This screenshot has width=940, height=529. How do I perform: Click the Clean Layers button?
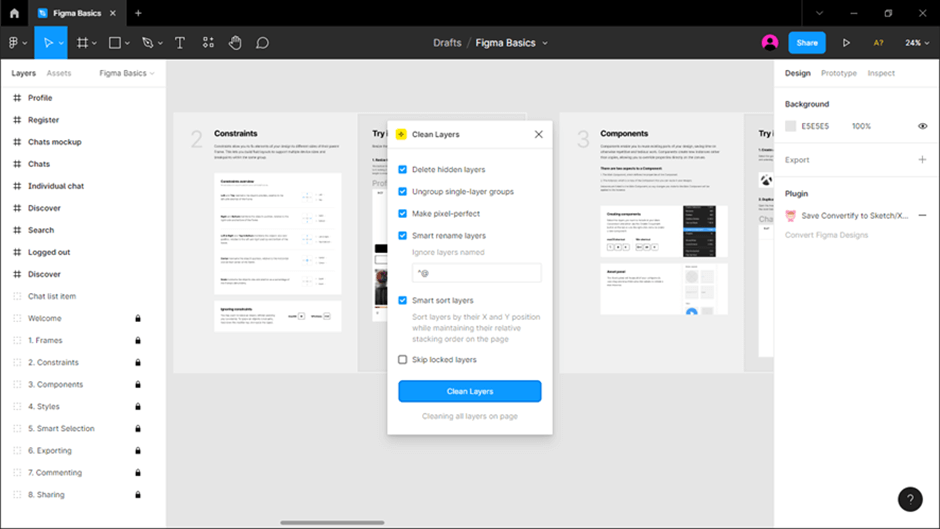tap(469, 391)
